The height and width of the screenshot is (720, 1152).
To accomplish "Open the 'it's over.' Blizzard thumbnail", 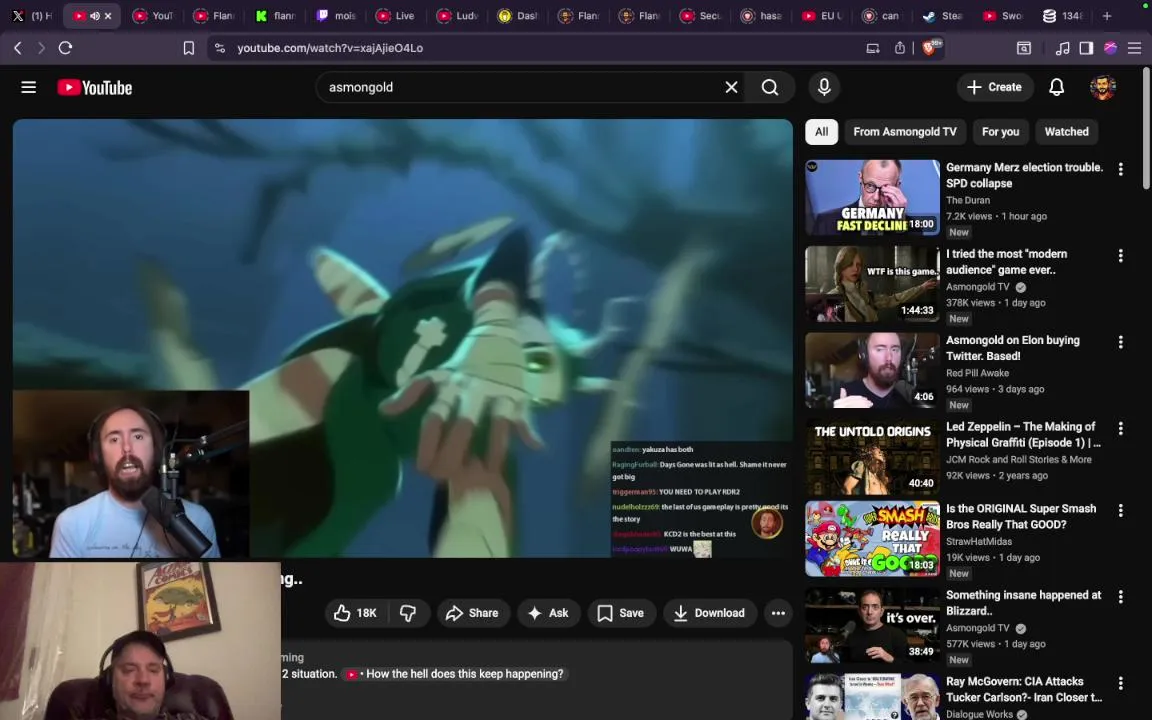I will pos(872,625).
